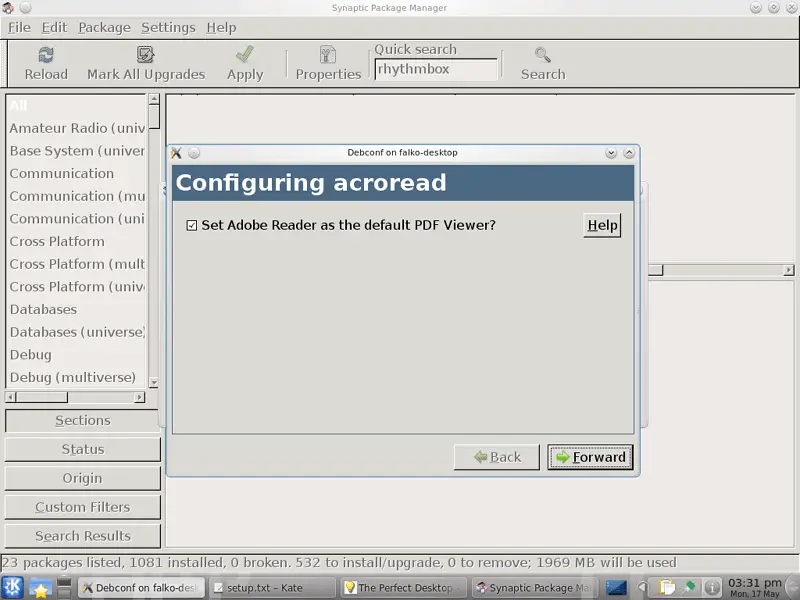Click the info tray icon
Viewport: 800px width, 600px height.
[x=712, y=588]
